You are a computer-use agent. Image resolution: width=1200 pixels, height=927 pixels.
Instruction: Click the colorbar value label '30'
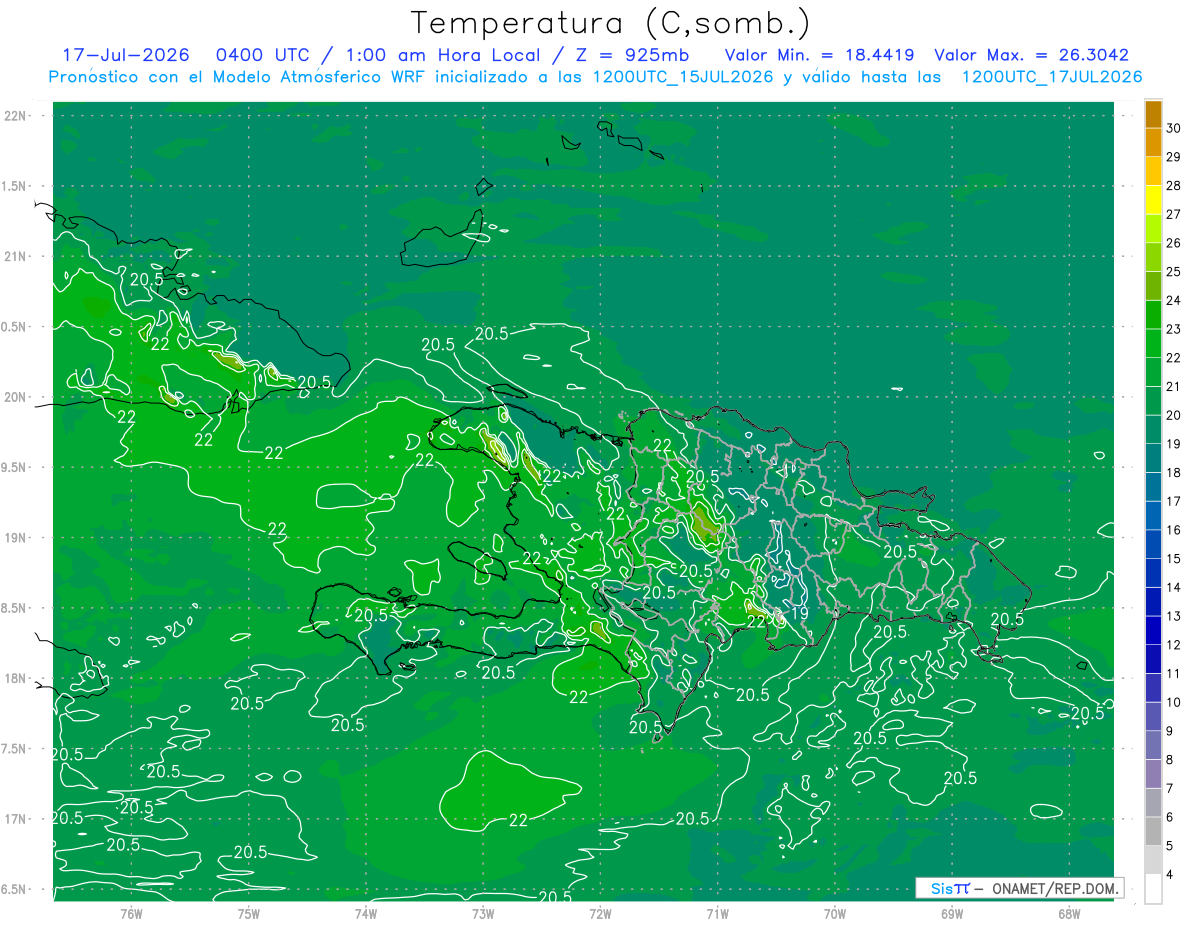pyautogui.click(x=1174, y=128)
